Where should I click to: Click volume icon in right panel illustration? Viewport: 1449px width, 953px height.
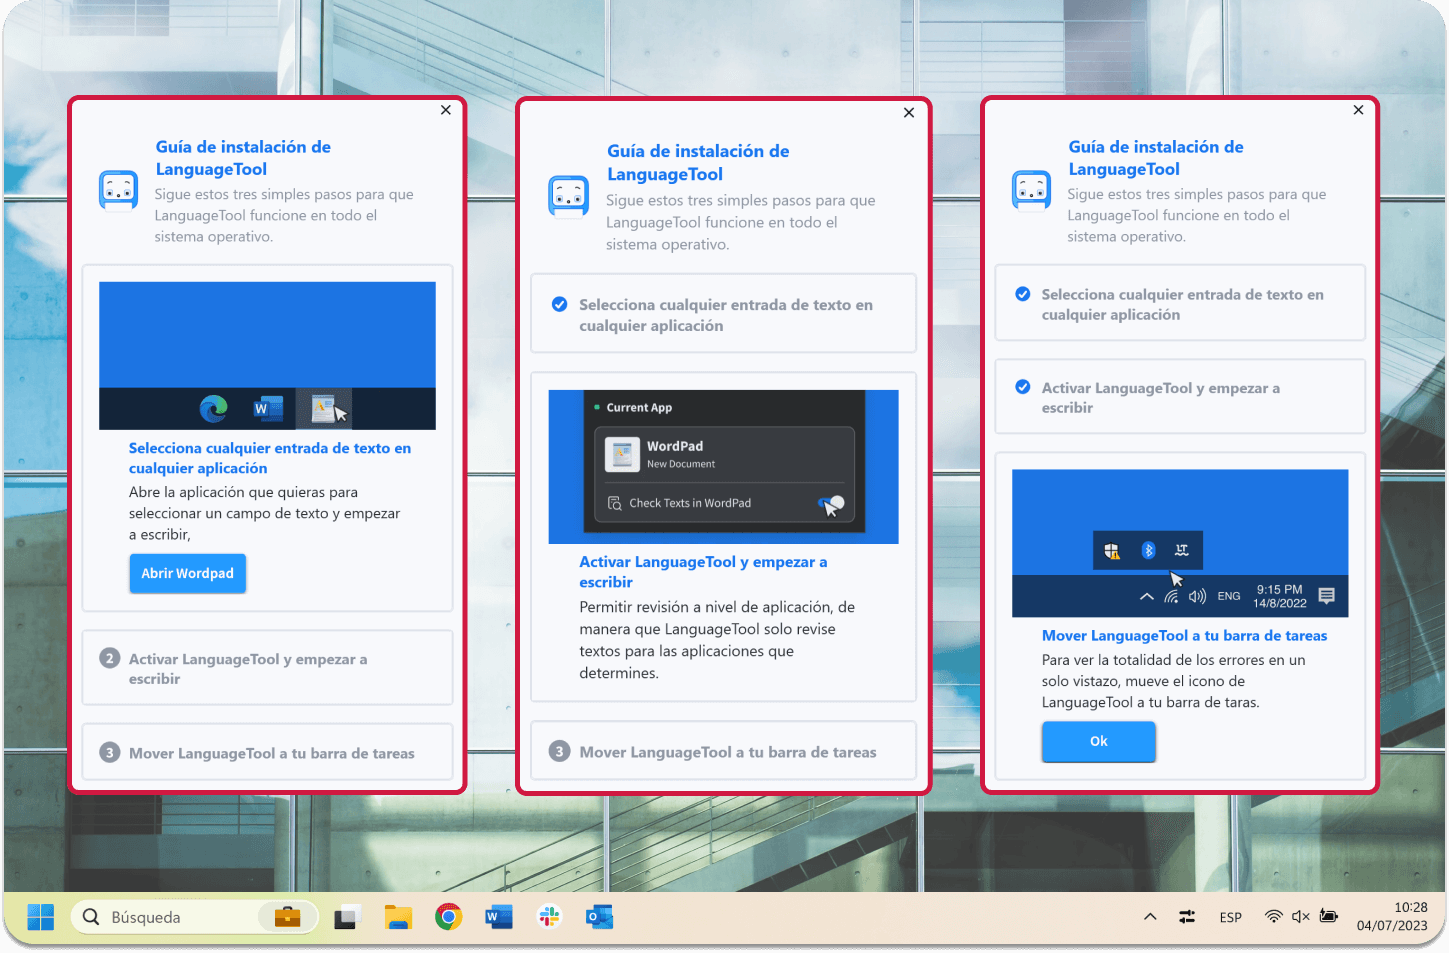1197,596
